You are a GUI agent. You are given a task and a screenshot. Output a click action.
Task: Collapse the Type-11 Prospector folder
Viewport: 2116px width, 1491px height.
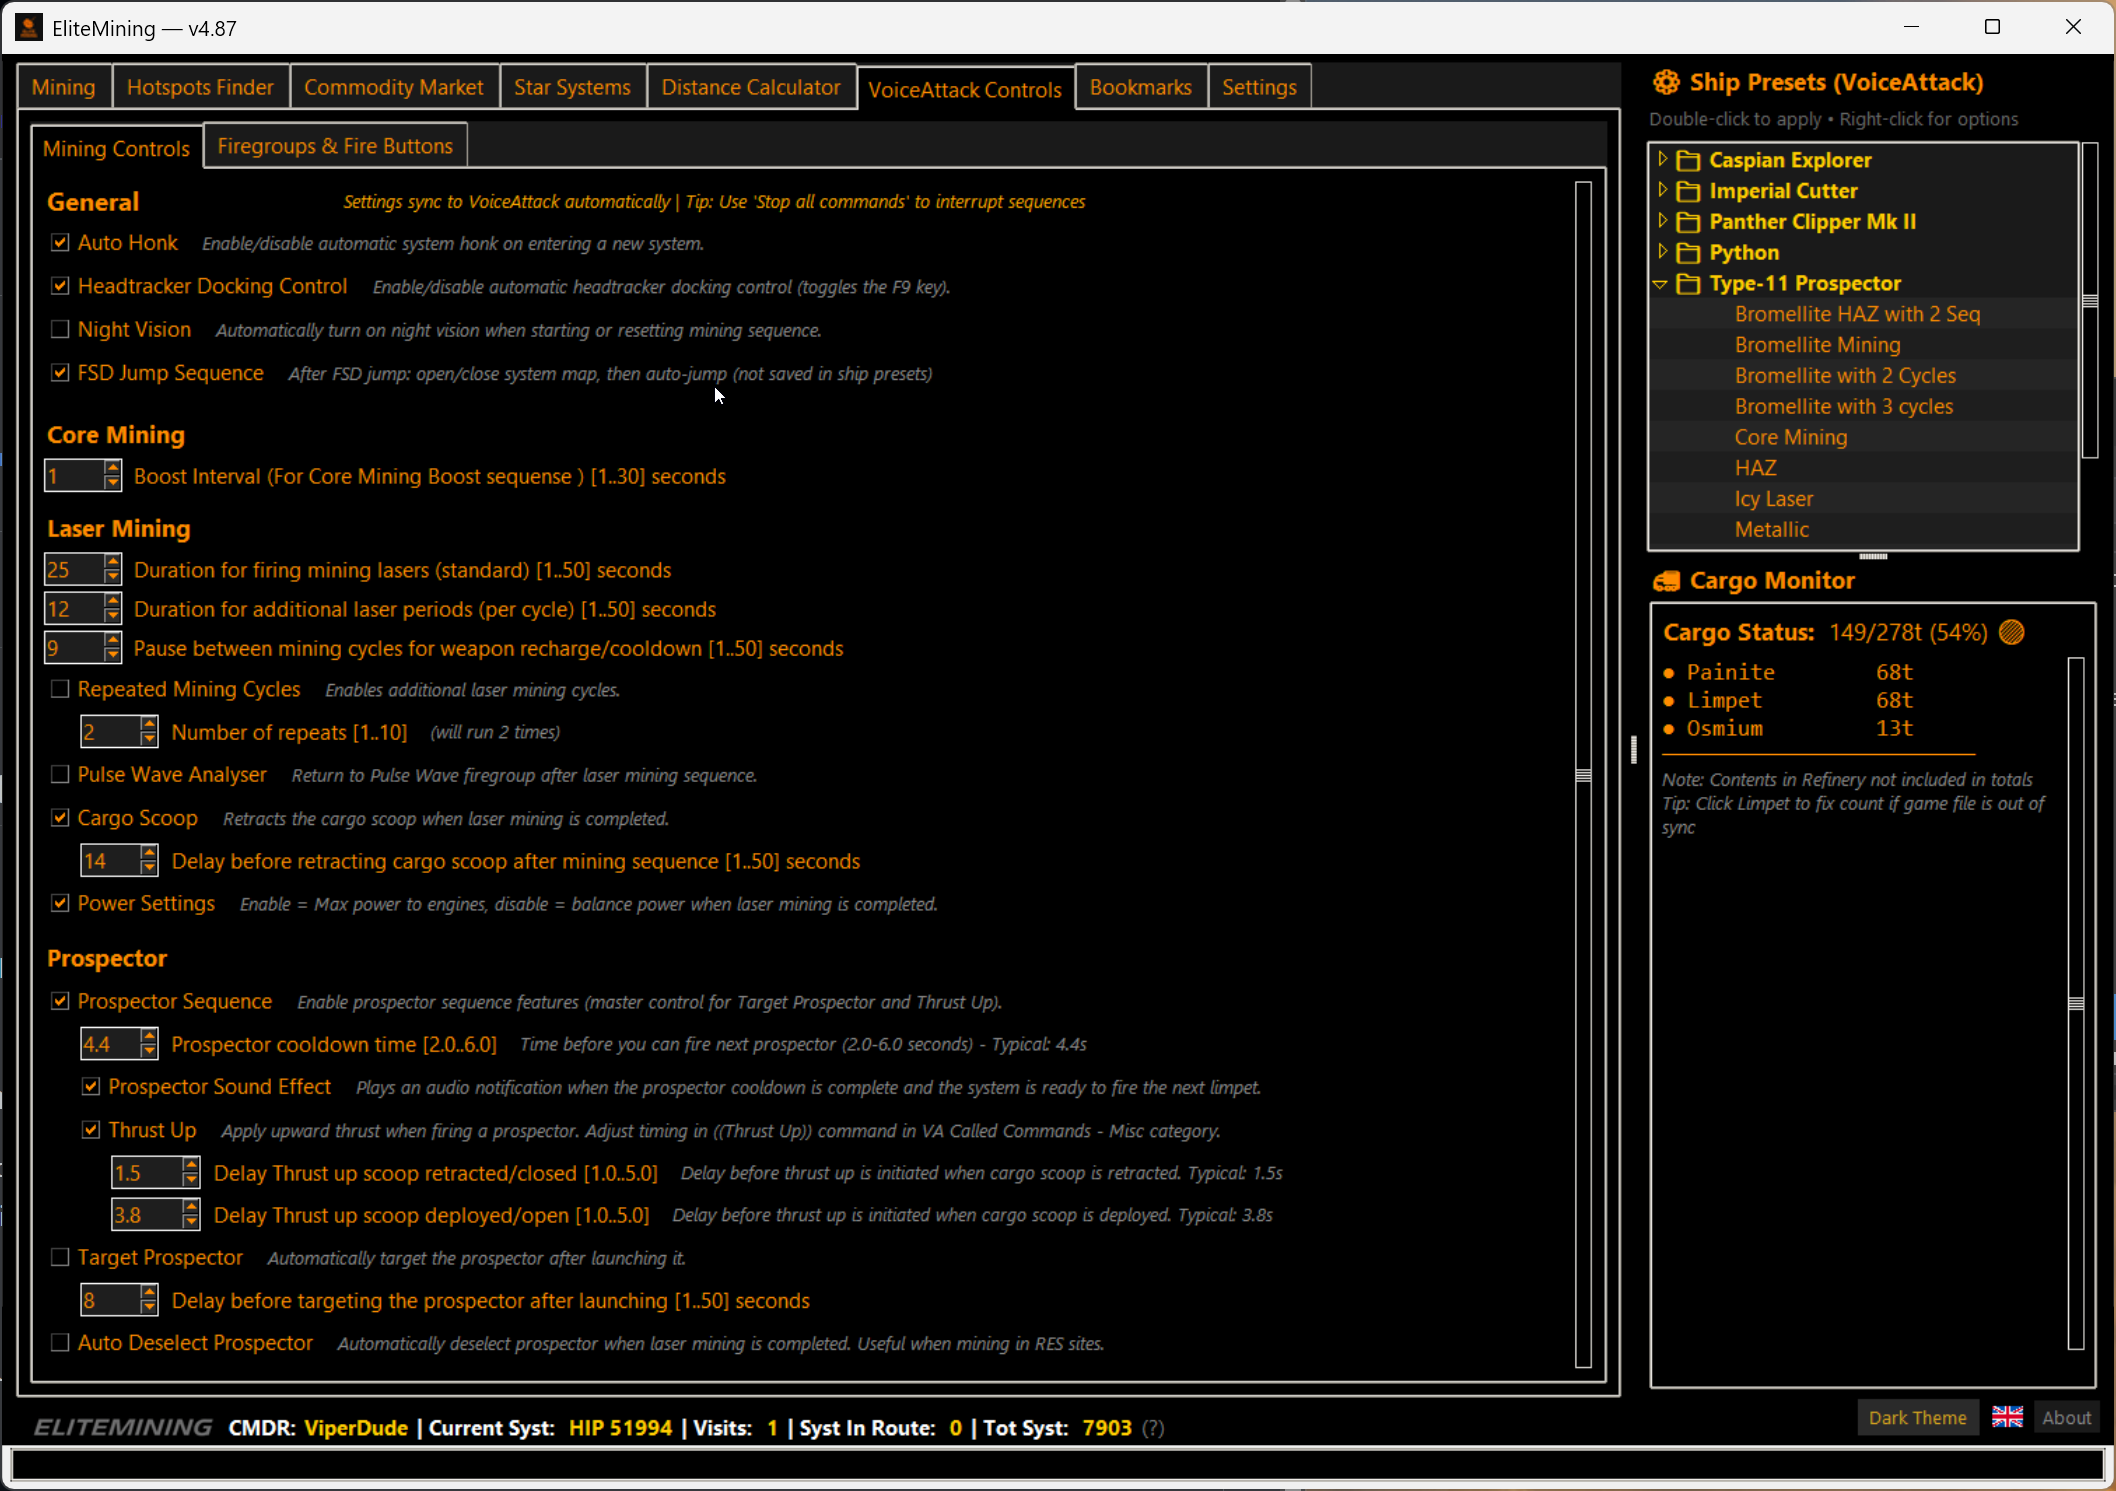[1661, 284]
